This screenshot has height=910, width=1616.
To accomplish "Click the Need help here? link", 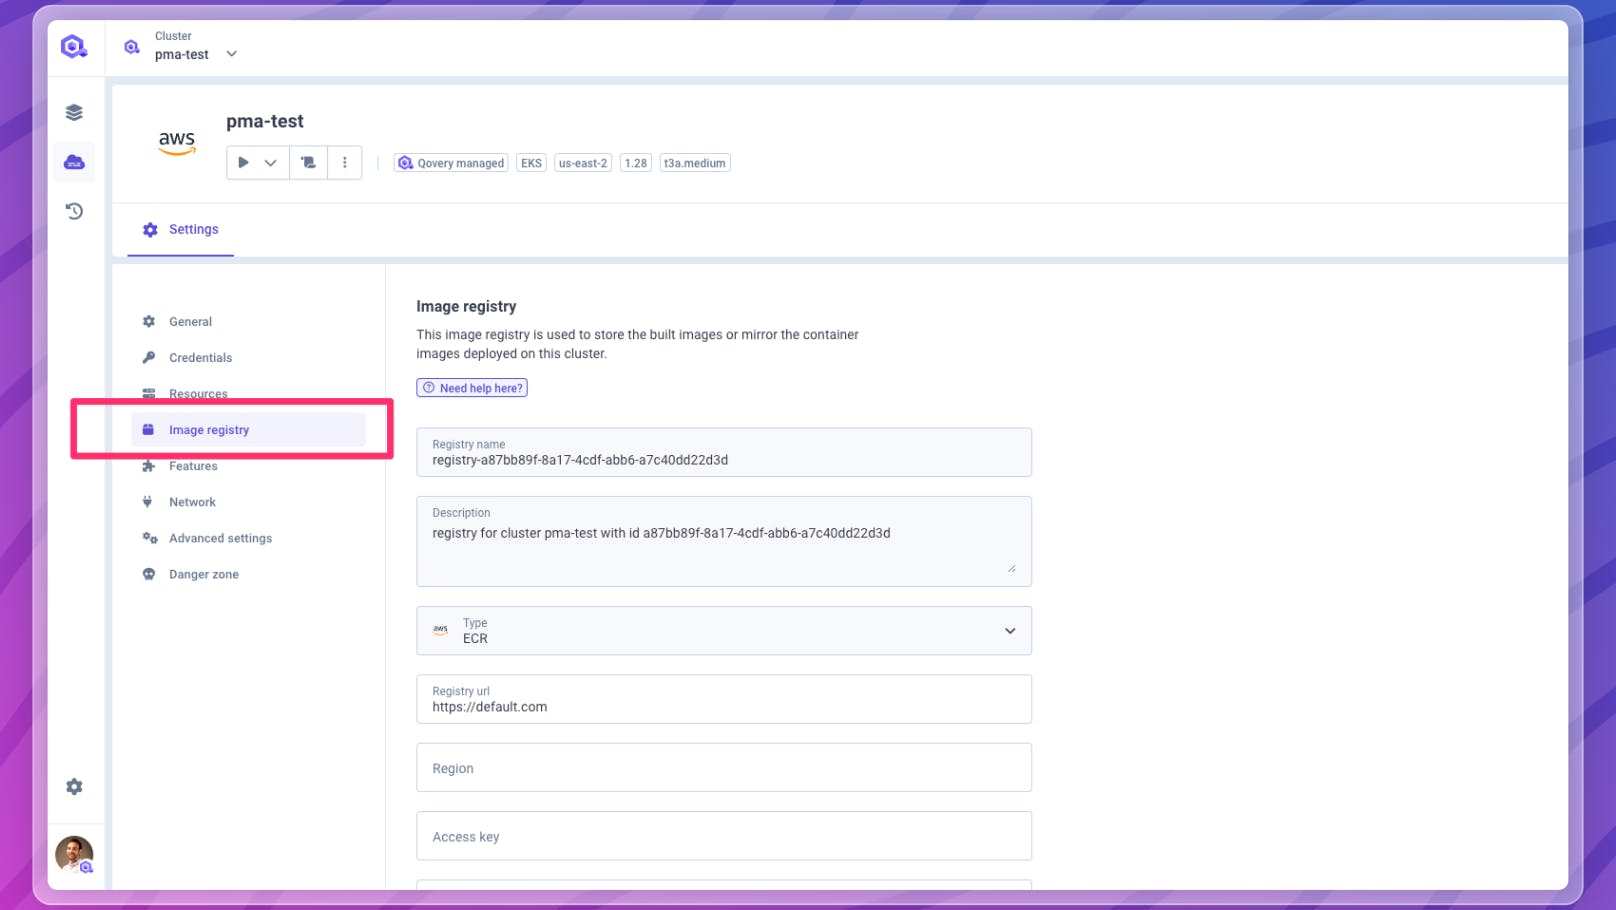I will point(472,388).
